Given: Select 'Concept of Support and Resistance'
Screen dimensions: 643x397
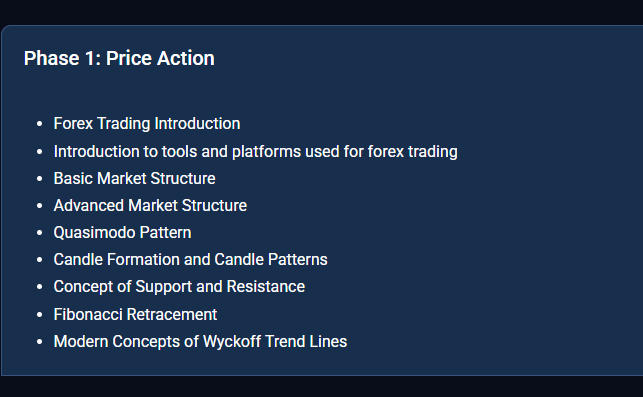Looking at the screenshot, I should [179, 287].
